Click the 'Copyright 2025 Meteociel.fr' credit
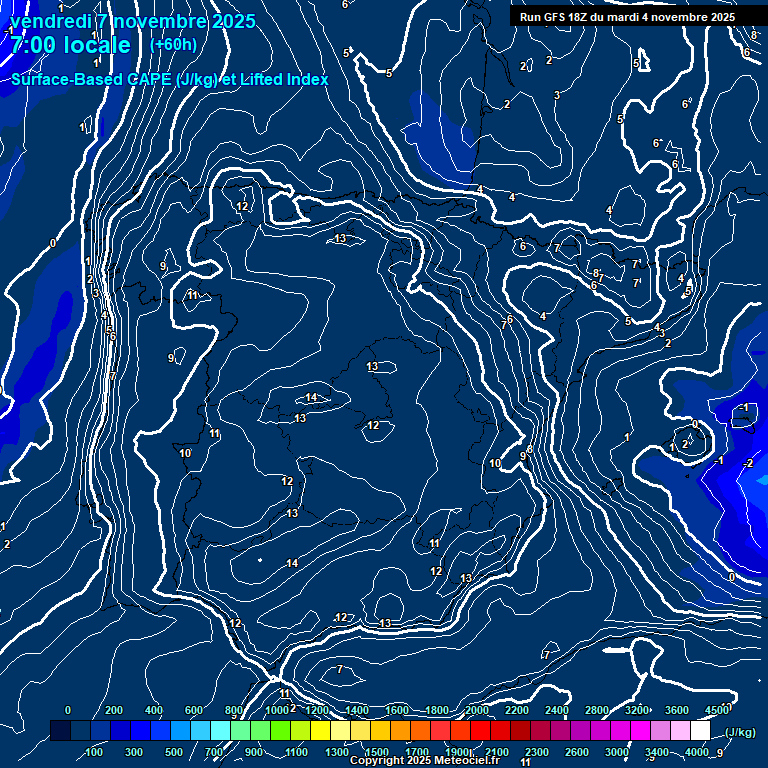This screenshot has width=768, height=768. (x=425, y=760)
